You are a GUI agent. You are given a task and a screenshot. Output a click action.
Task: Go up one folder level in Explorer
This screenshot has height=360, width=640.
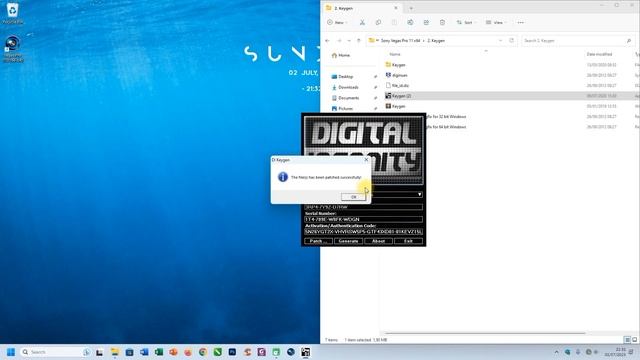click(x=358, y=41)
